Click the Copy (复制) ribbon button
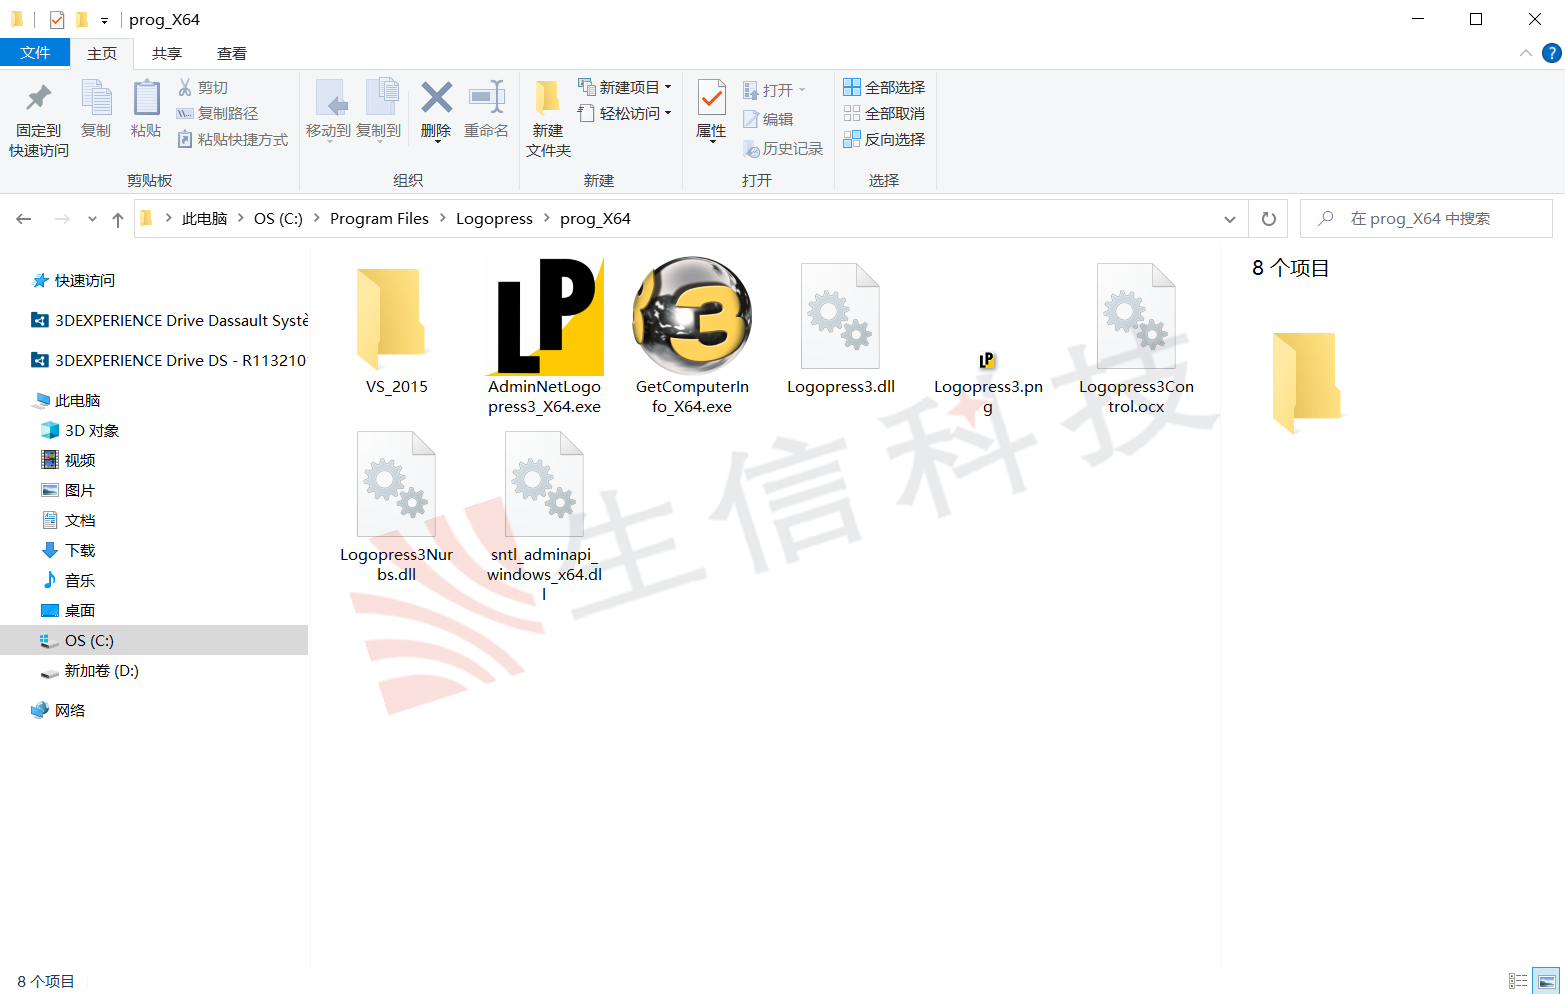Screen dimensions: 1566x994 [96, 109]
